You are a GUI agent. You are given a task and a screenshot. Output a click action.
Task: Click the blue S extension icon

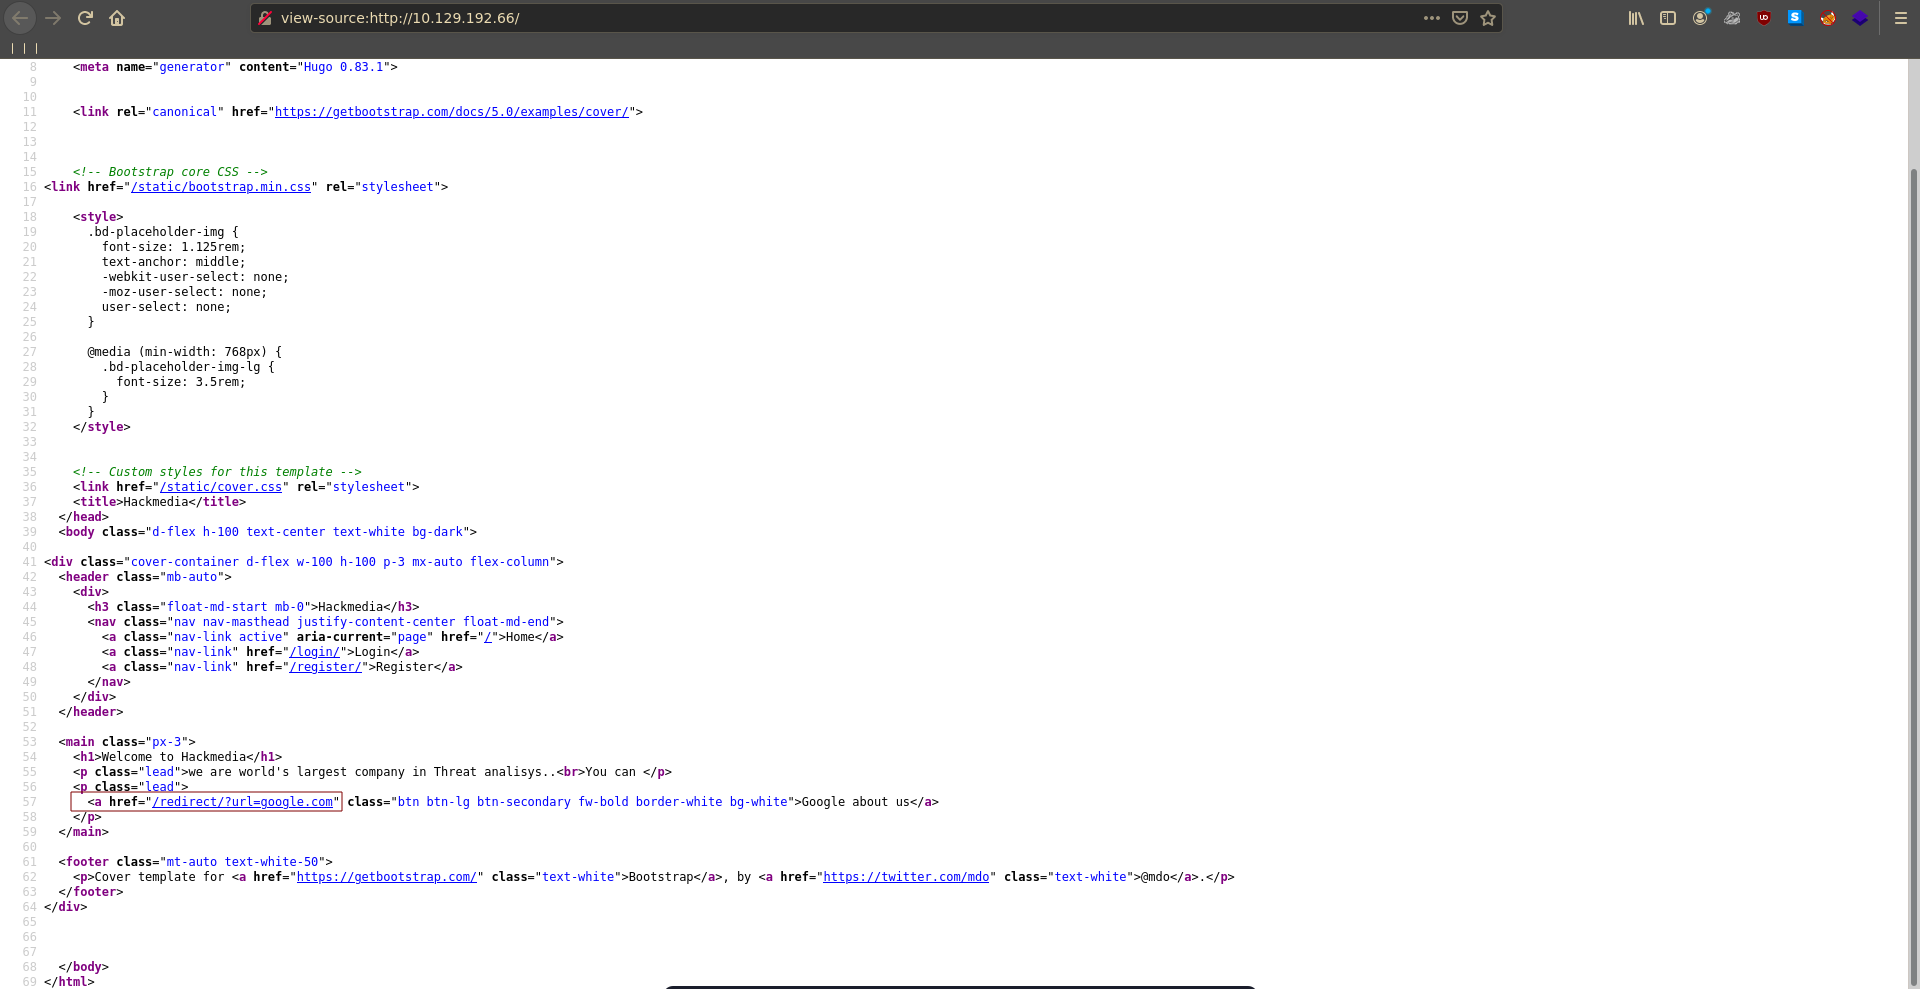tap(1795, 17)
